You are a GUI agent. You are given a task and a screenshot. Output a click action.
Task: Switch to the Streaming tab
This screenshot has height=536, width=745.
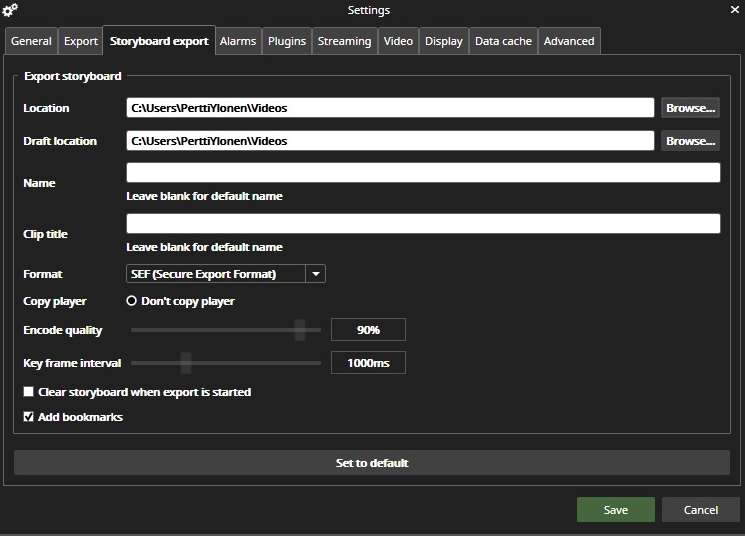click(344, 41)
